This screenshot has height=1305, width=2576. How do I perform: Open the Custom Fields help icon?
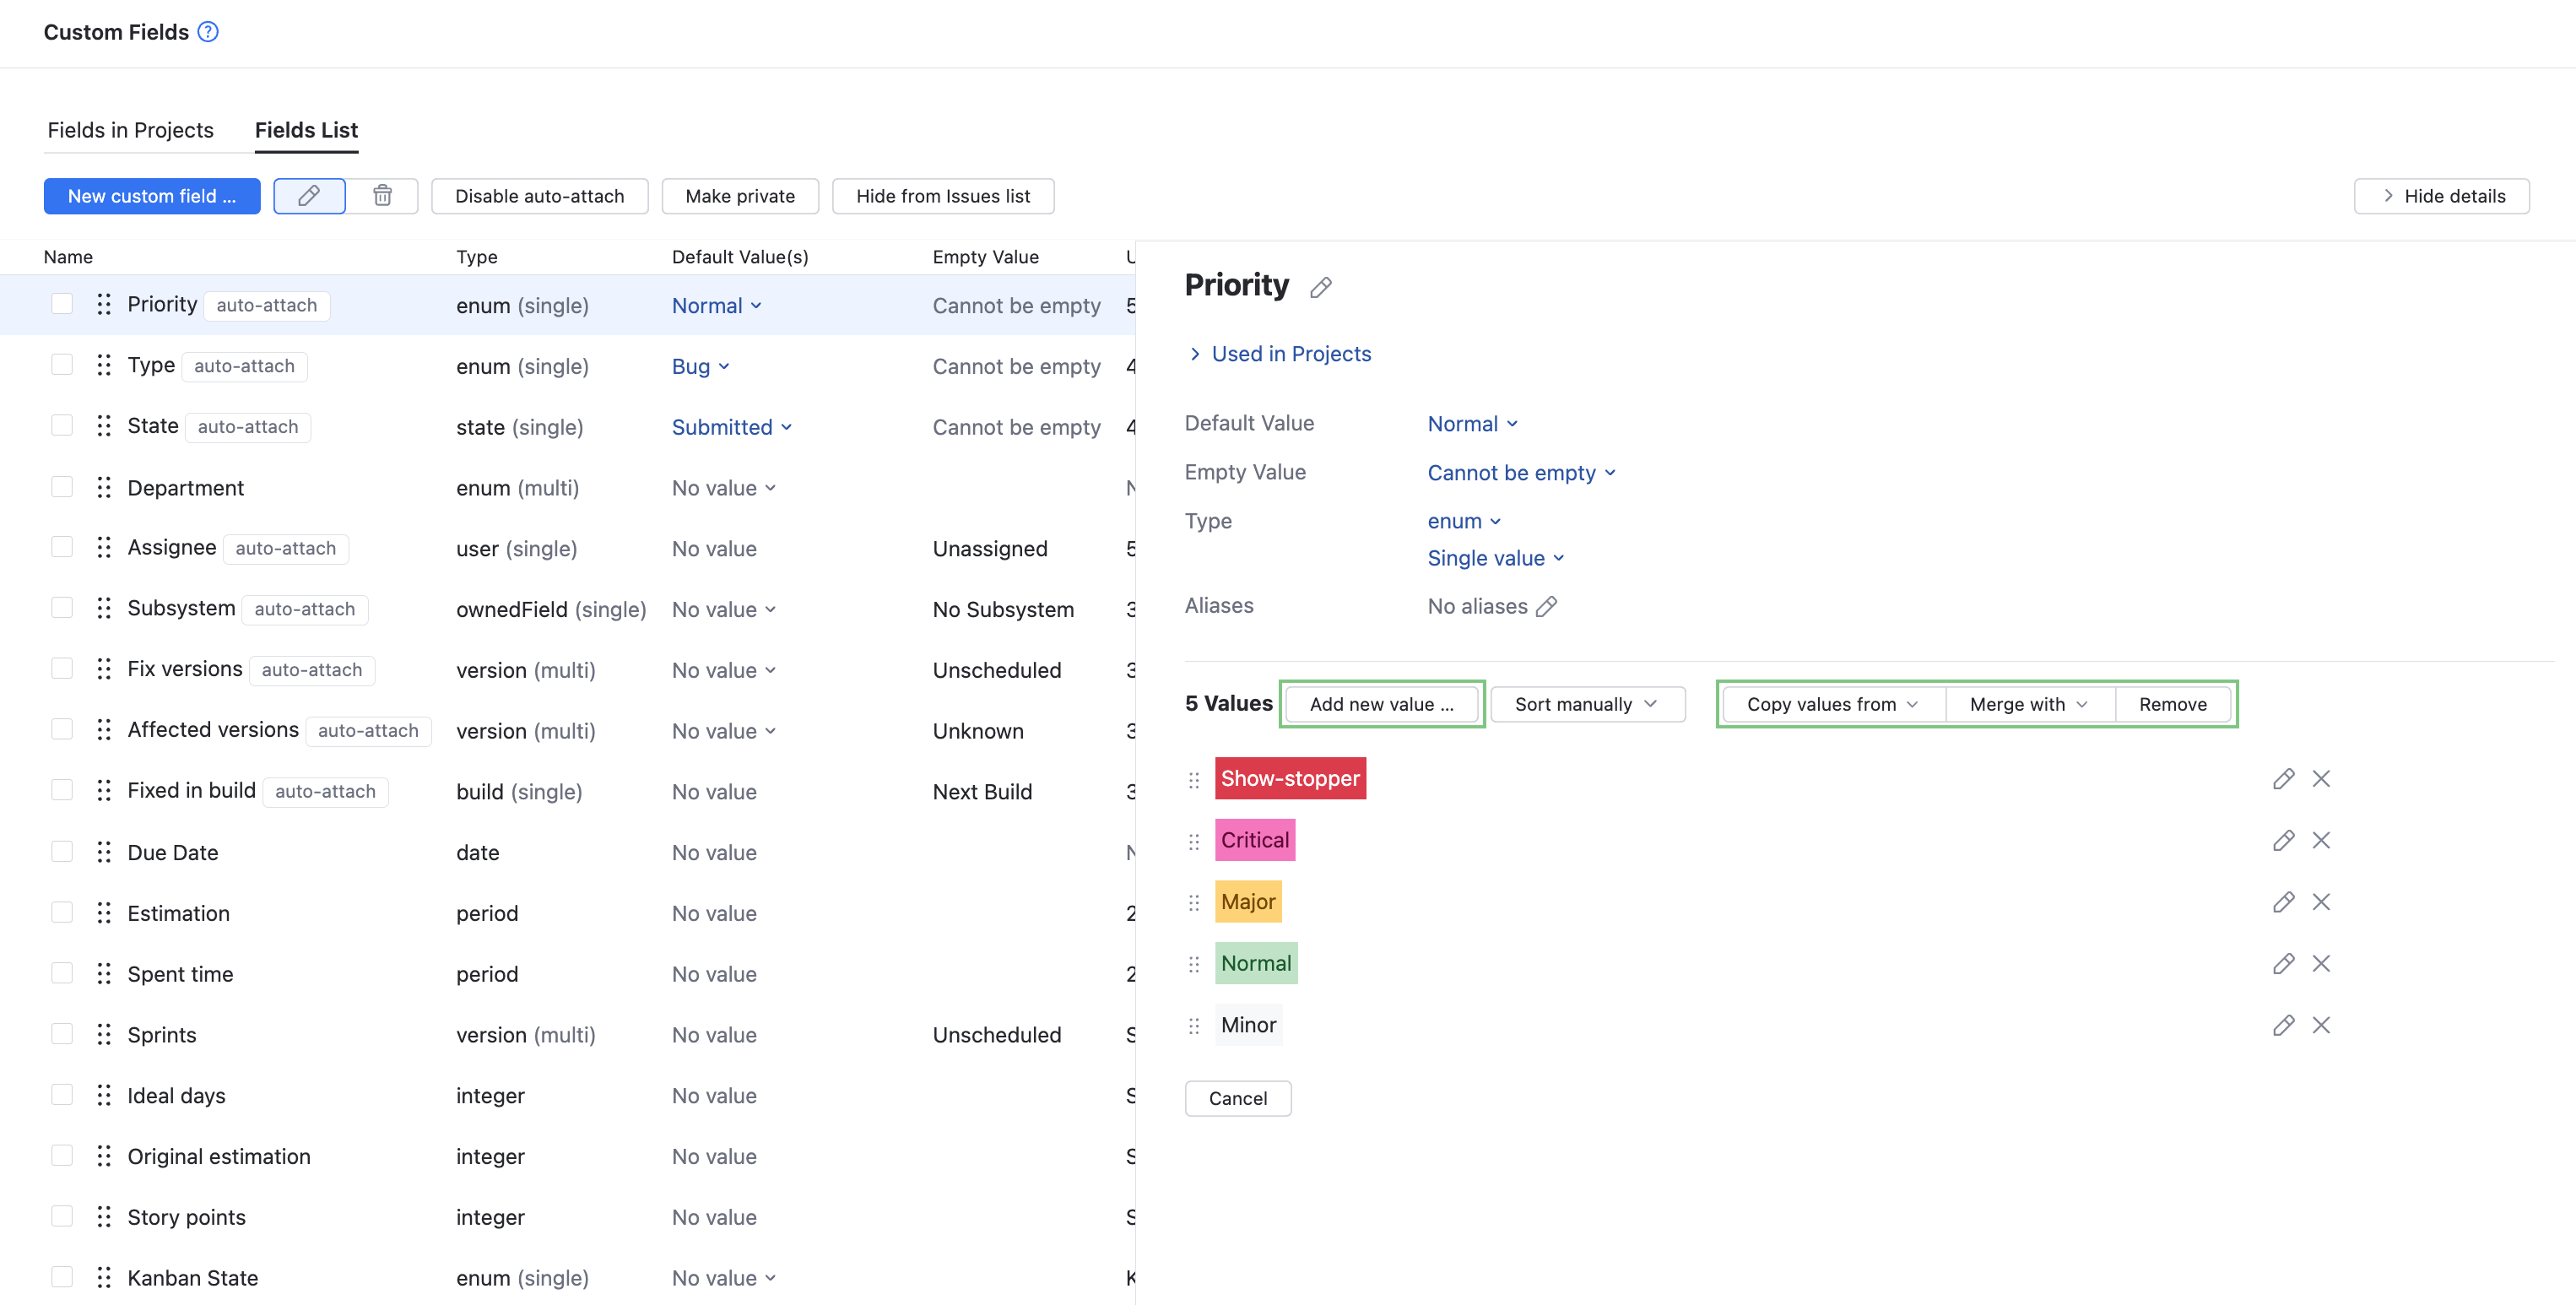(207, 31)
